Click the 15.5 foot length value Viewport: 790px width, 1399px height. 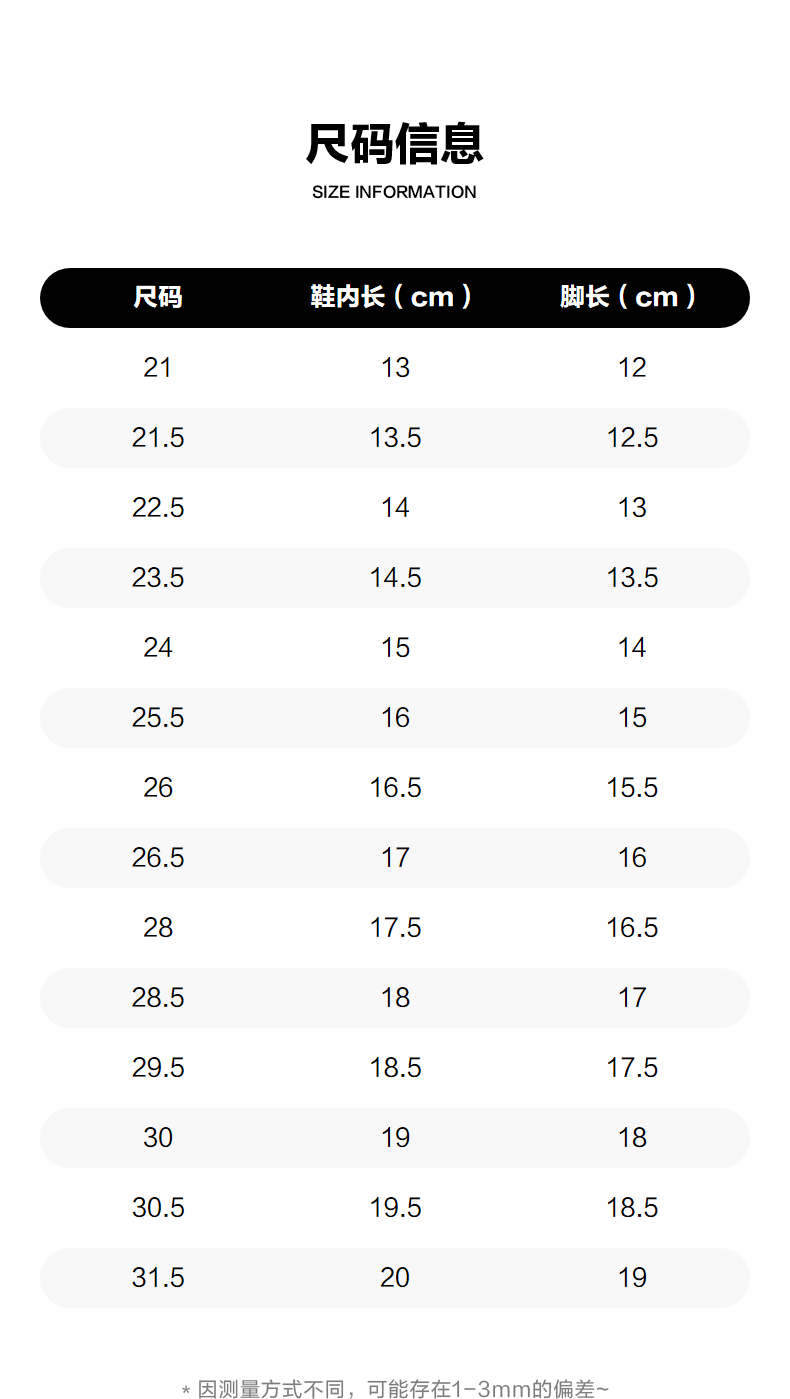point(632,788)
